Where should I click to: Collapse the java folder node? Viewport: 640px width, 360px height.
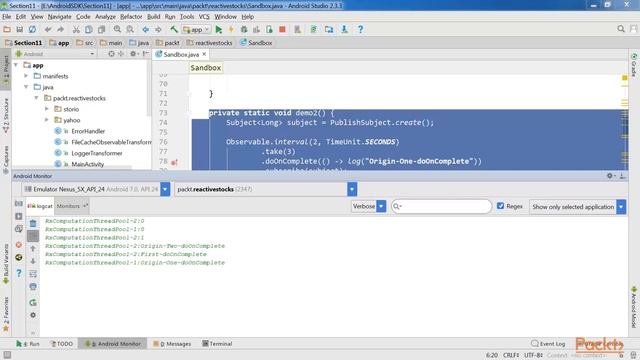pyautogui.click(x=26, y=87)
